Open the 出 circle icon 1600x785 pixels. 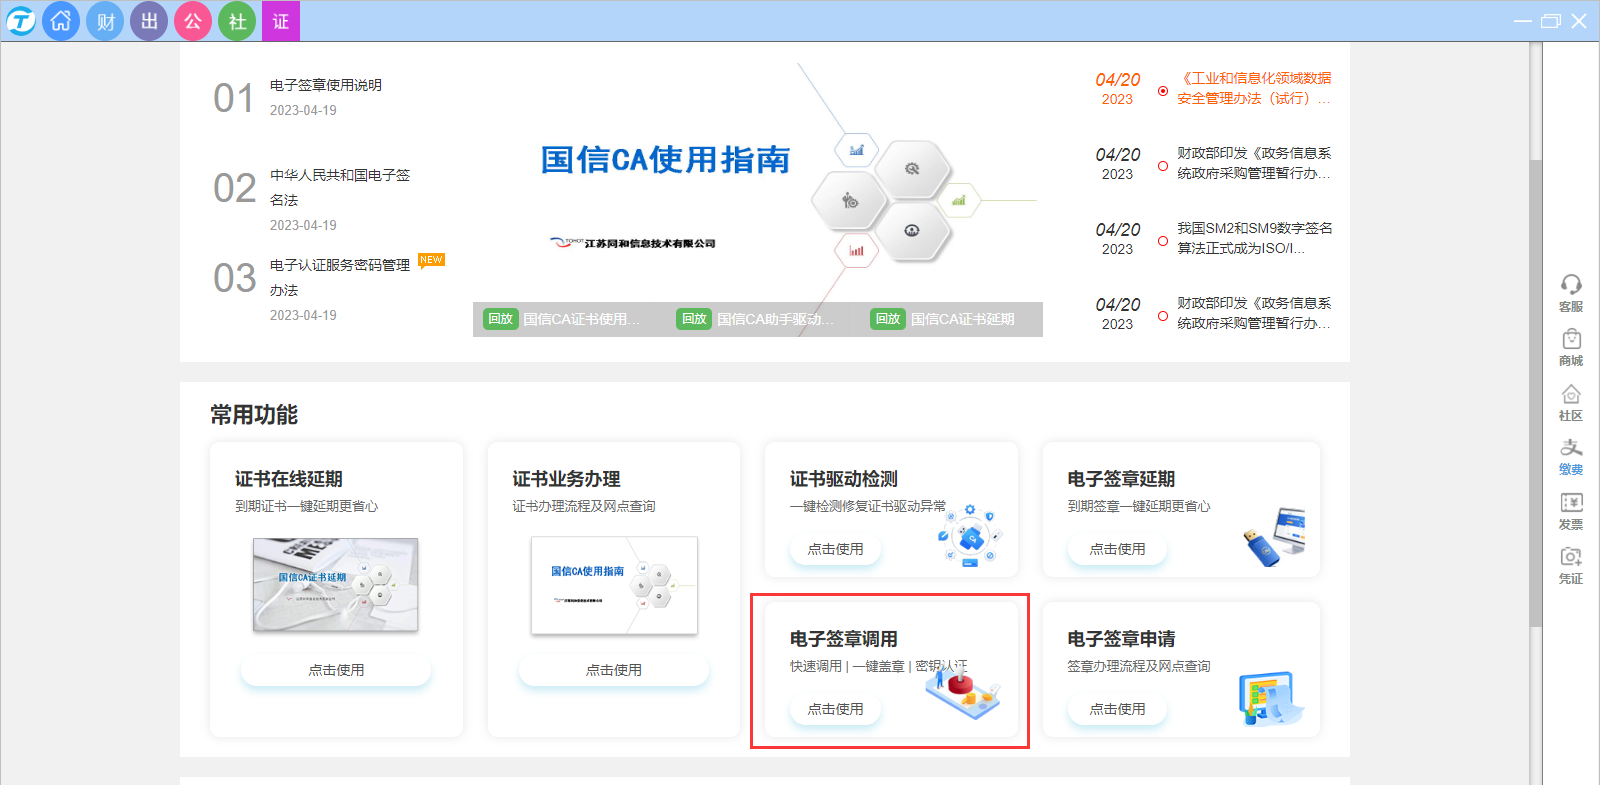(x=149, y=21)
